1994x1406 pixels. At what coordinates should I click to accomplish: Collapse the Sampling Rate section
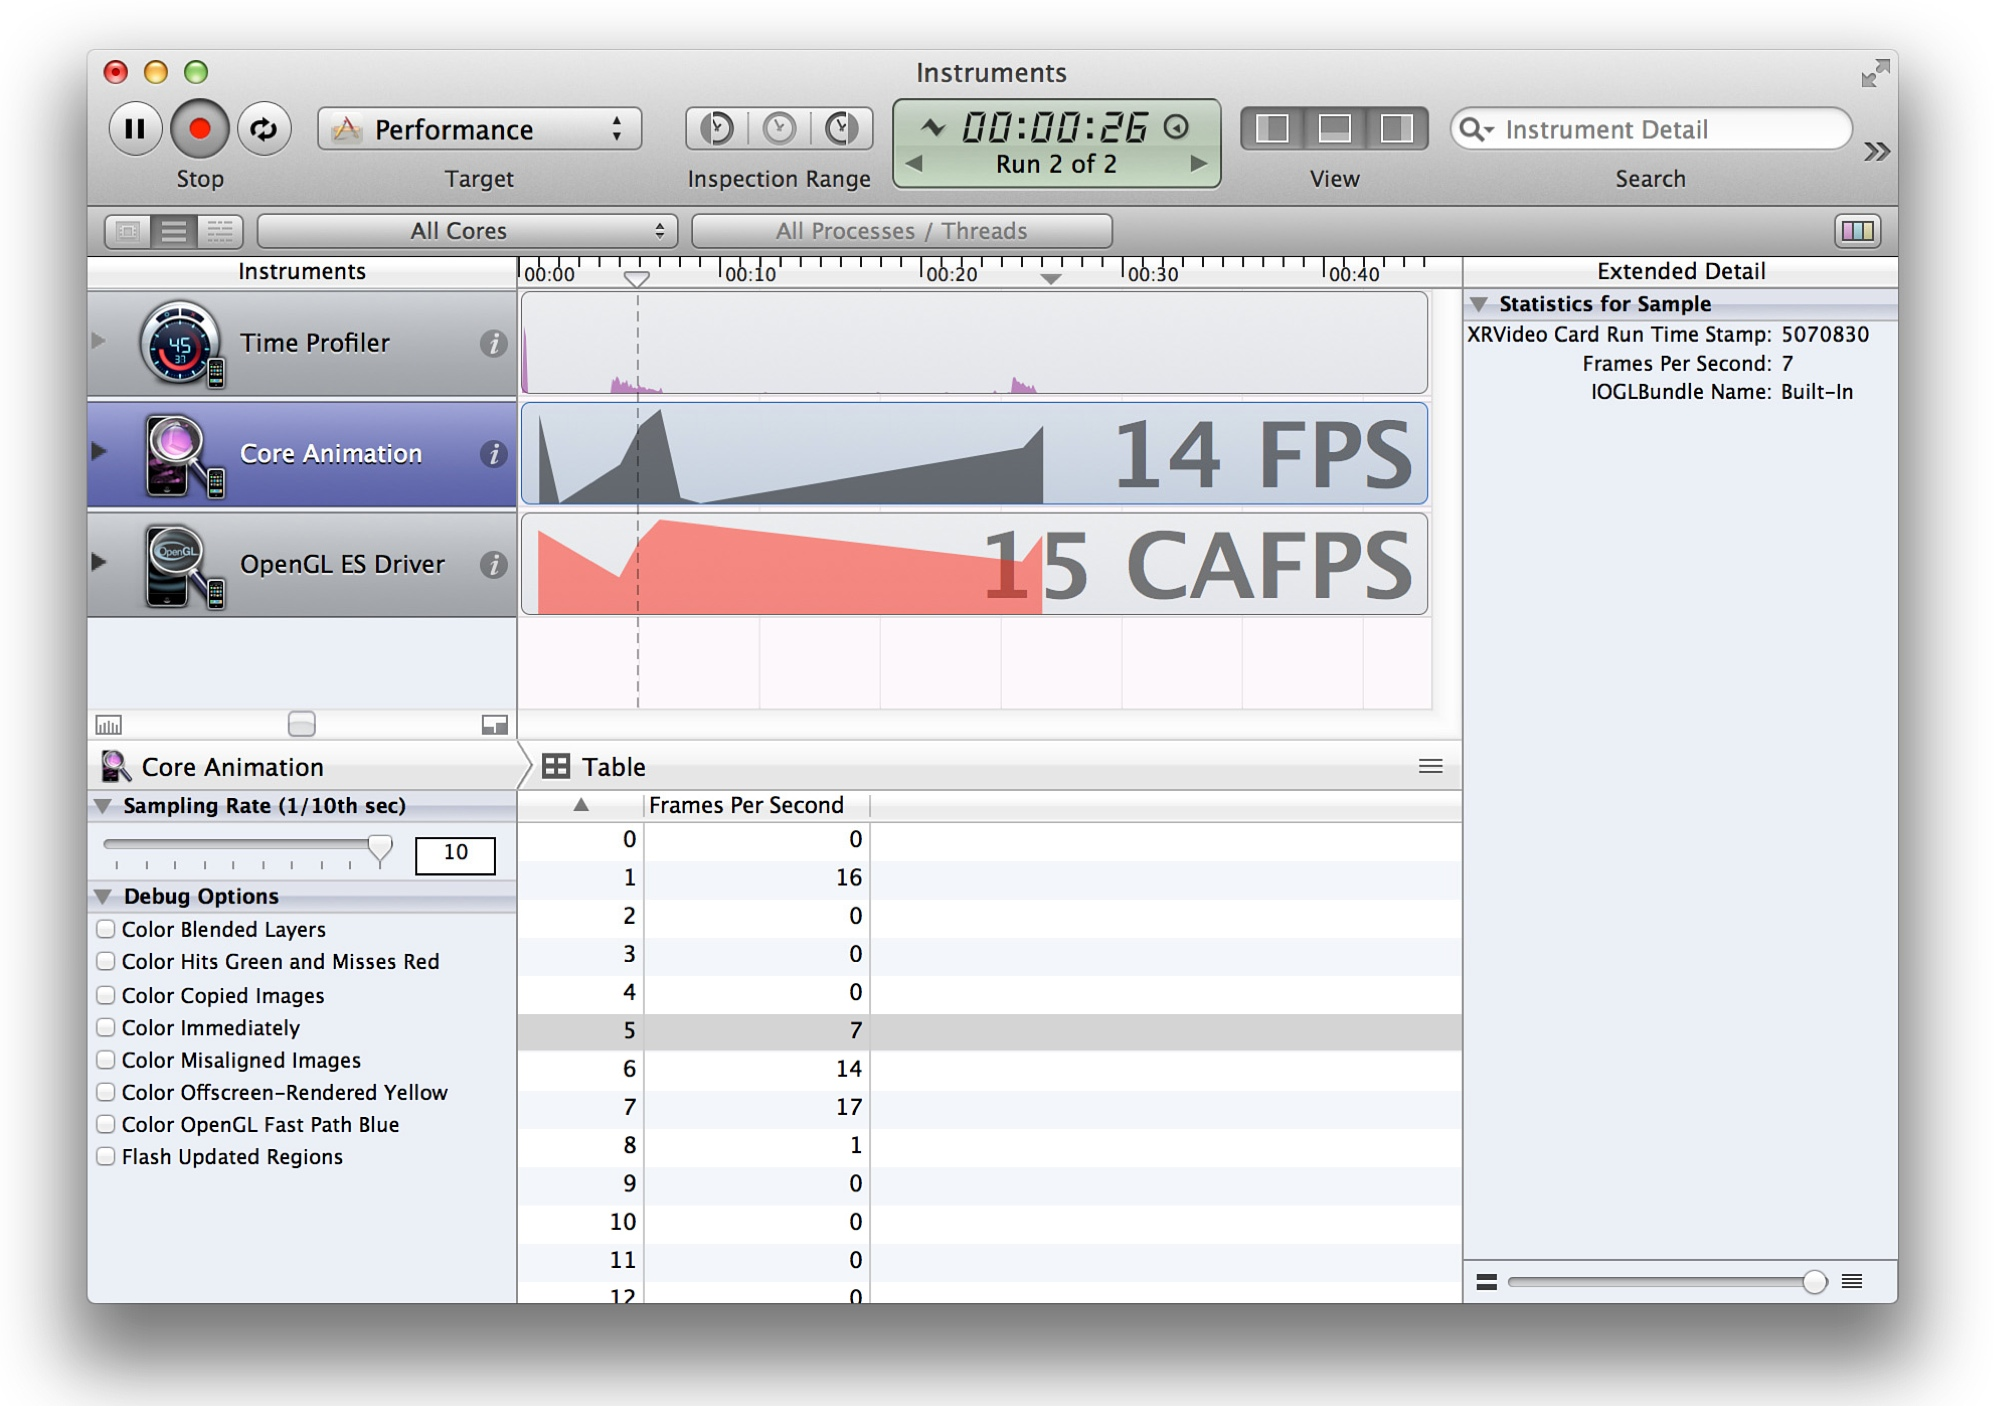pos(103,806)
